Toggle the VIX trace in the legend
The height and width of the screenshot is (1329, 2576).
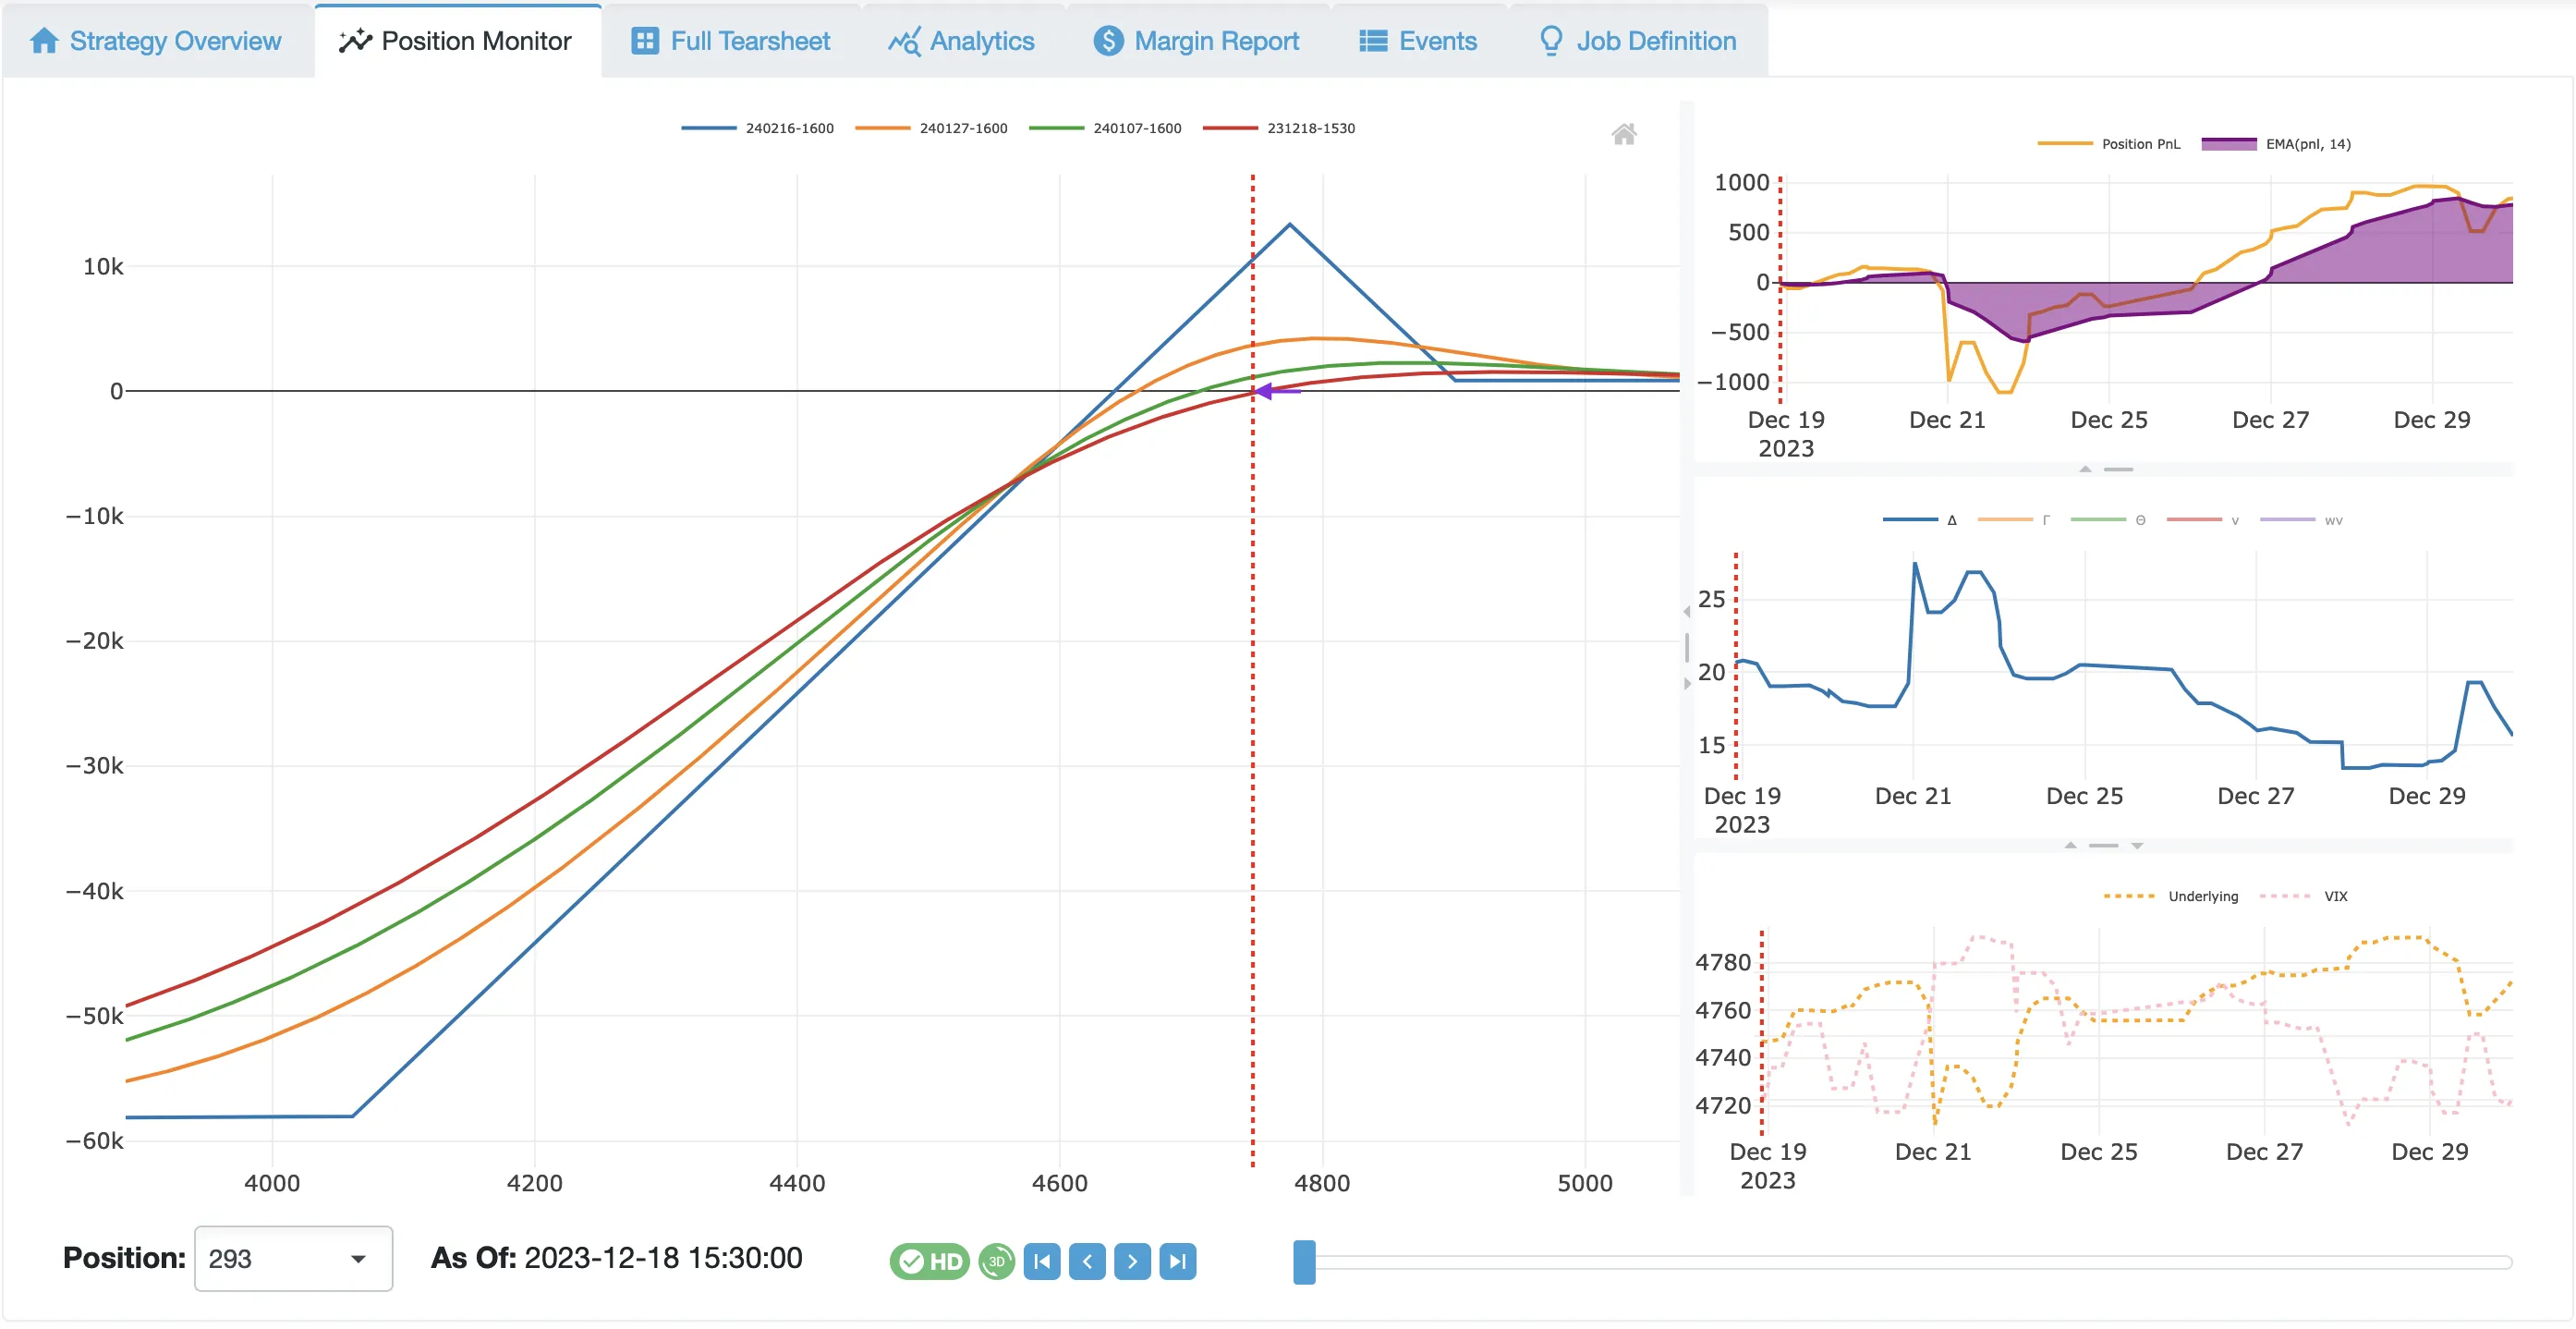click(2335, 896)
